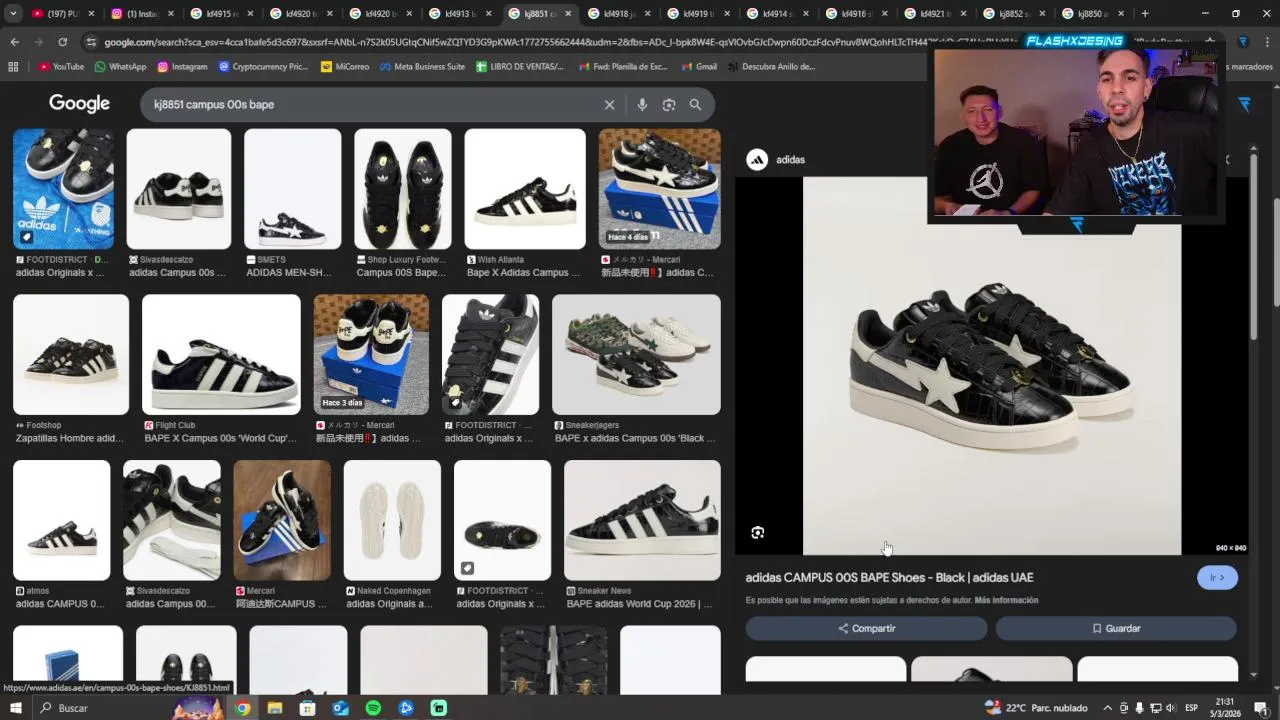Open the Sneakerjagers shoe result thumbnail
1280x720 pixels.
(636, 355)
